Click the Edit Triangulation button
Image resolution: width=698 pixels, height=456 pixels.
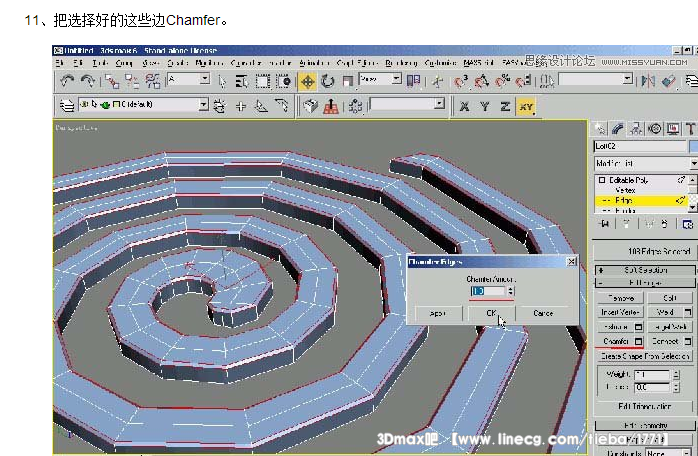coord(645,406)
